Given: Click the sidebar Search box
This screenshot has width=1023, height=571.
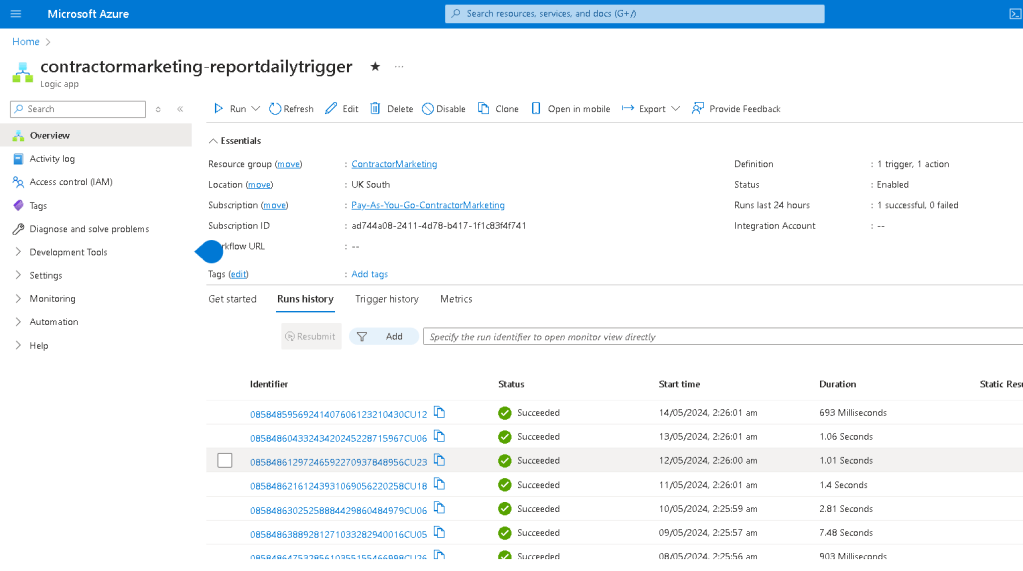Looking at the screenshot, I should [x=78, y=109].
